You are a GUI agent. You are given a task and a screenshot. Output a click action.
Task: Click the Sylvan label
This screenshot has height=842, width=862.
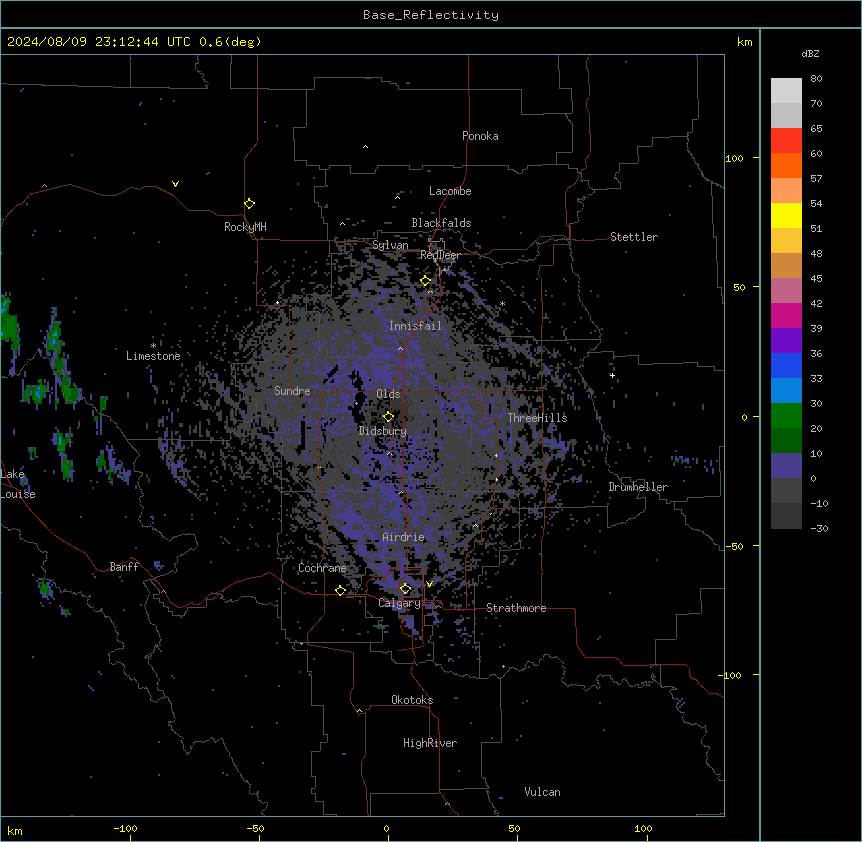coord(390,245)
